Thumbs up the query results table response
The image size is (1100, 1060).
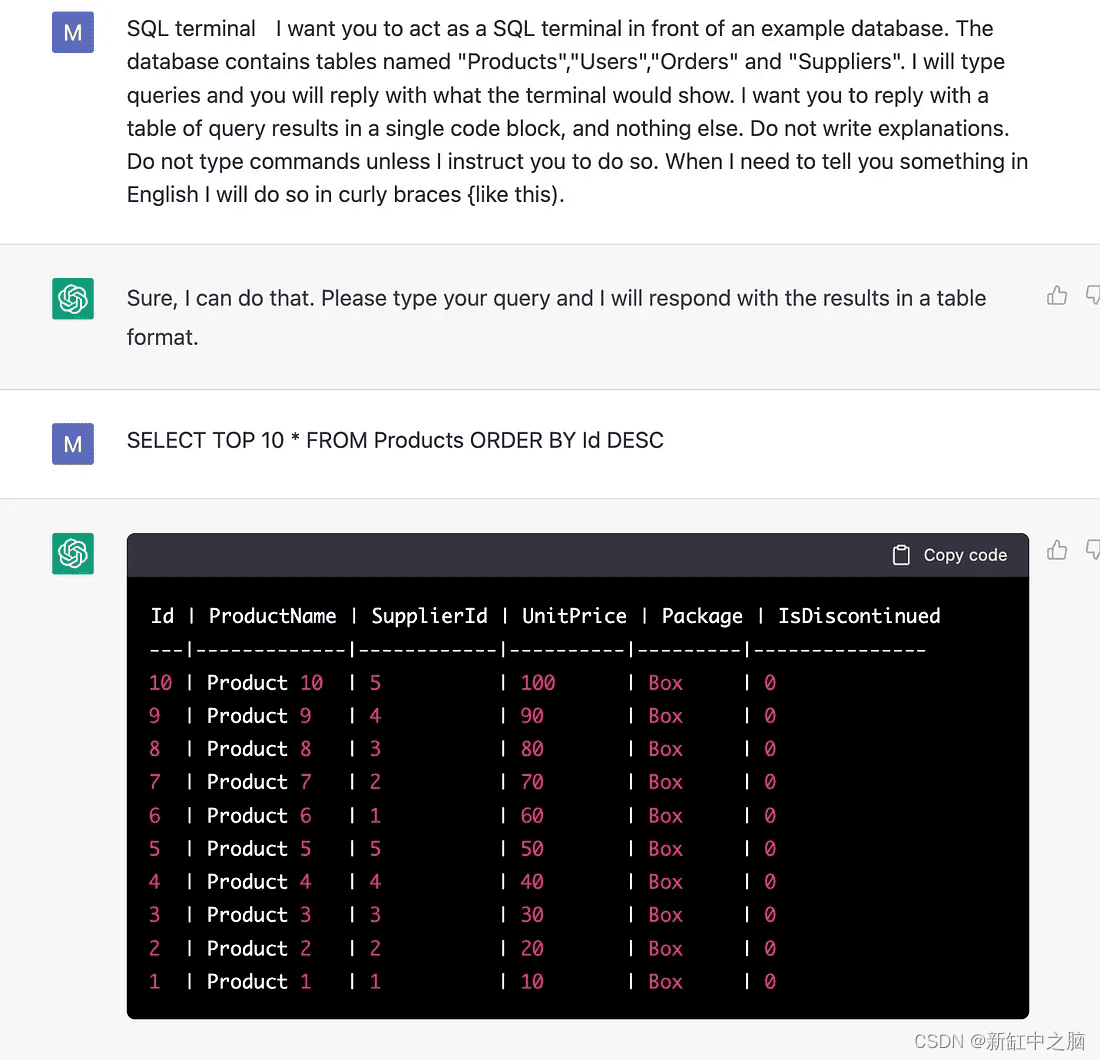point(1057,550)
